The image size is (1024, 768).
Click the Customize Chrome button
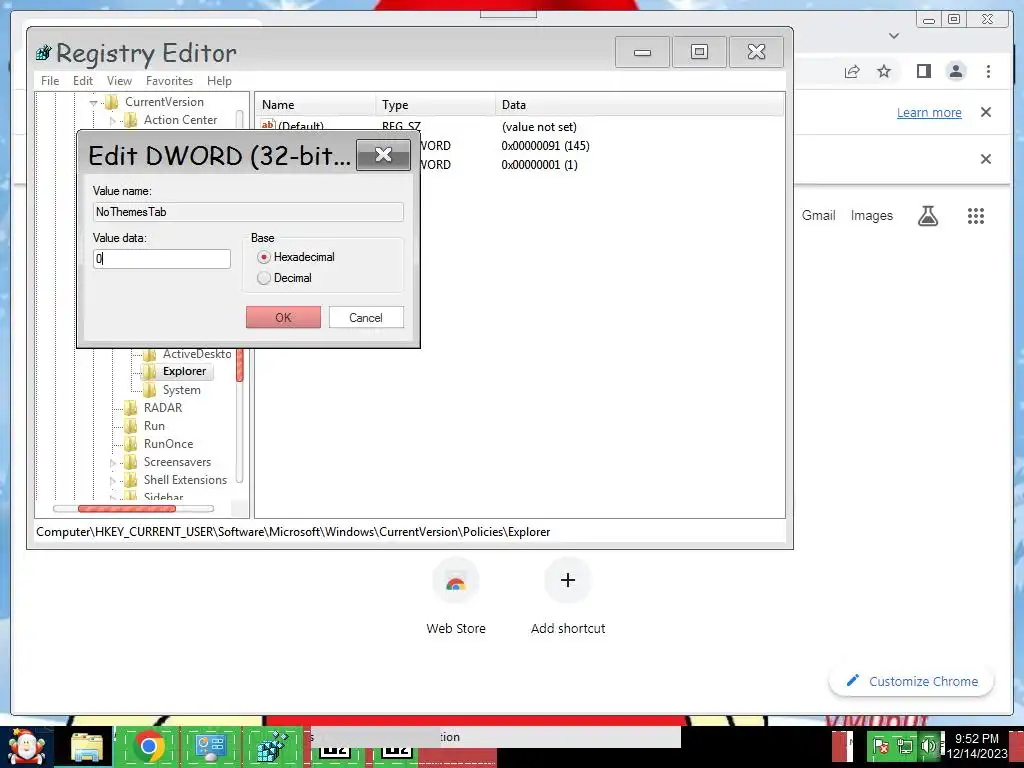(x=912, y=681)
